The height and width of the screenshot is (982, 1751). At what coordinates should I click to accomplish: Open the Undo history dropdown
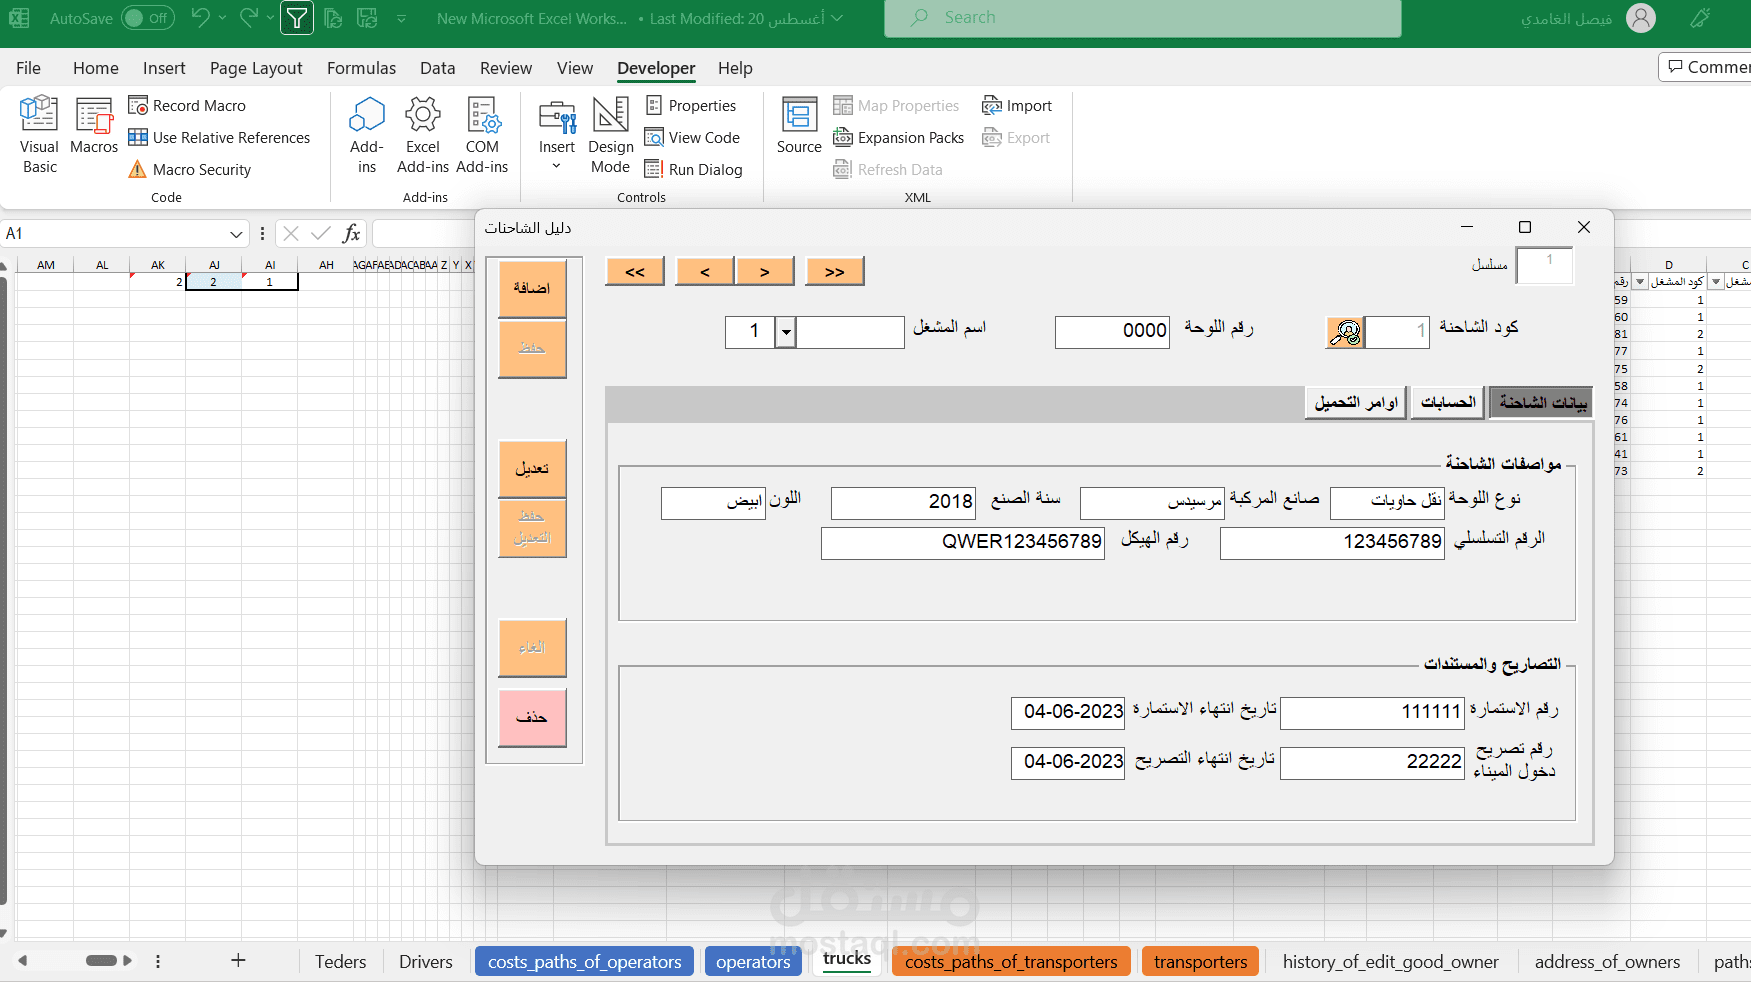coord(222,18)
